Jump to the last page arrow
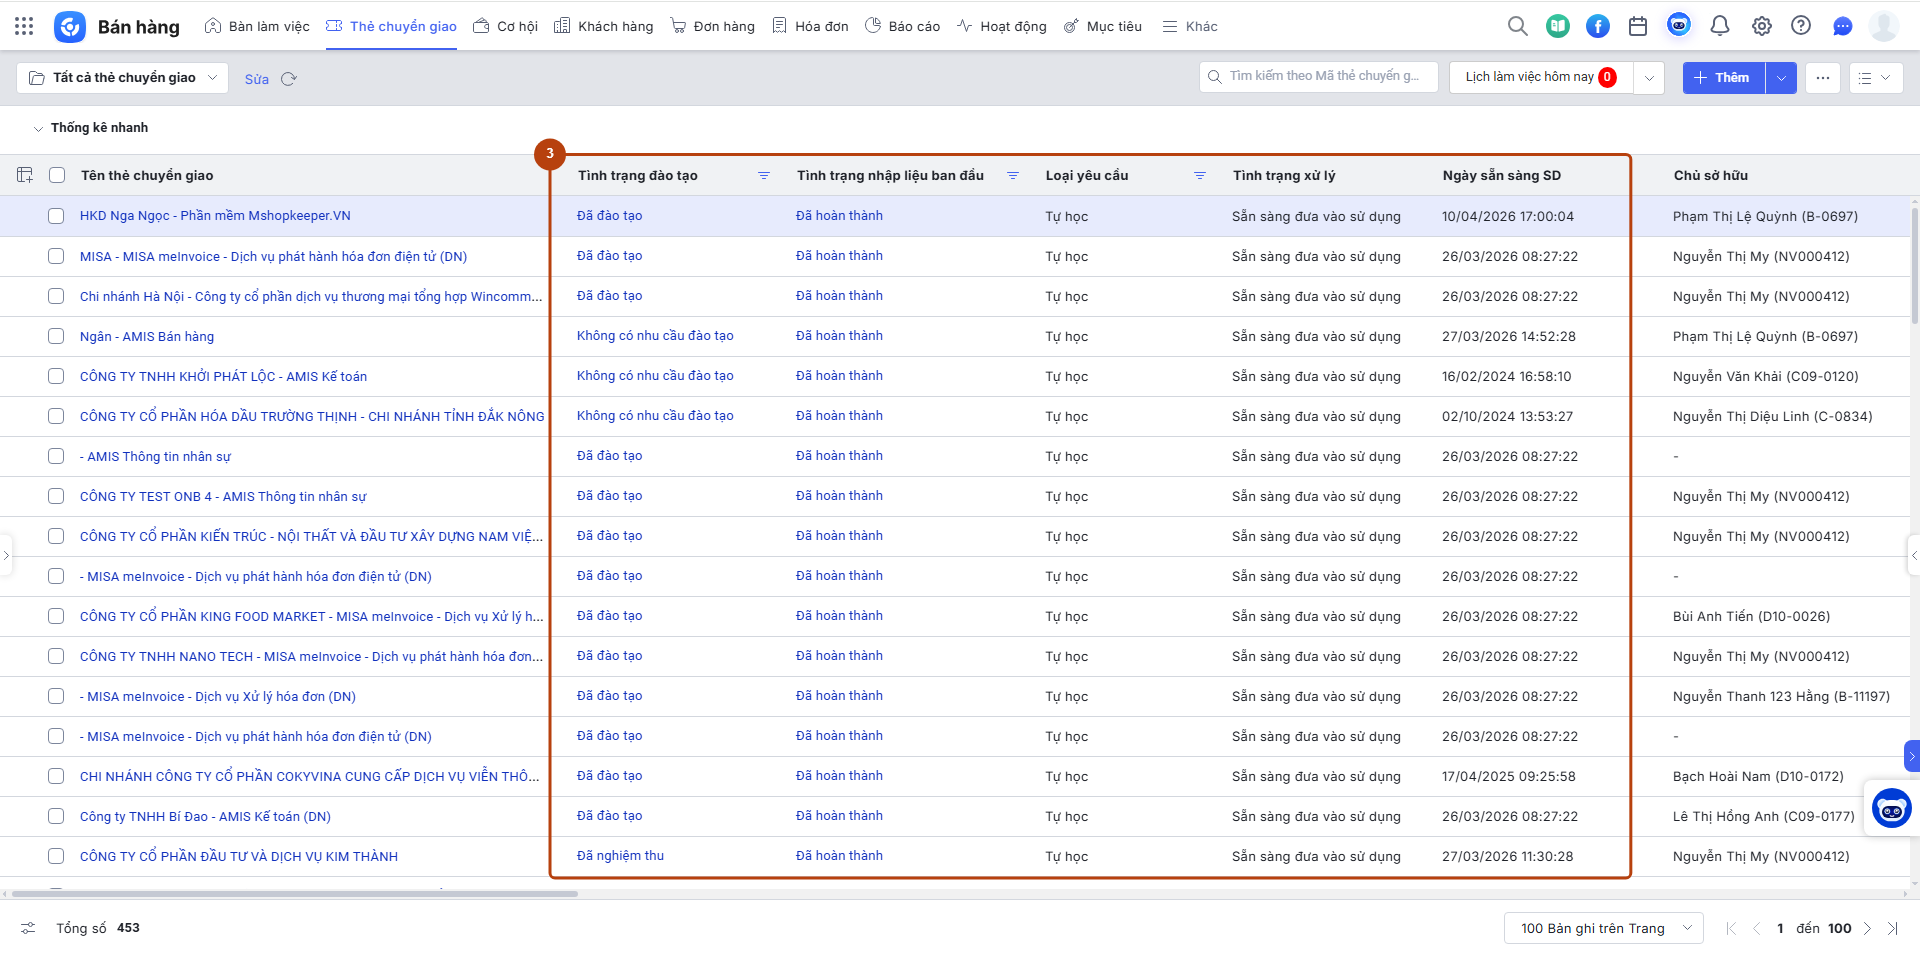 pyautogui.click(x=1893, y=928)
